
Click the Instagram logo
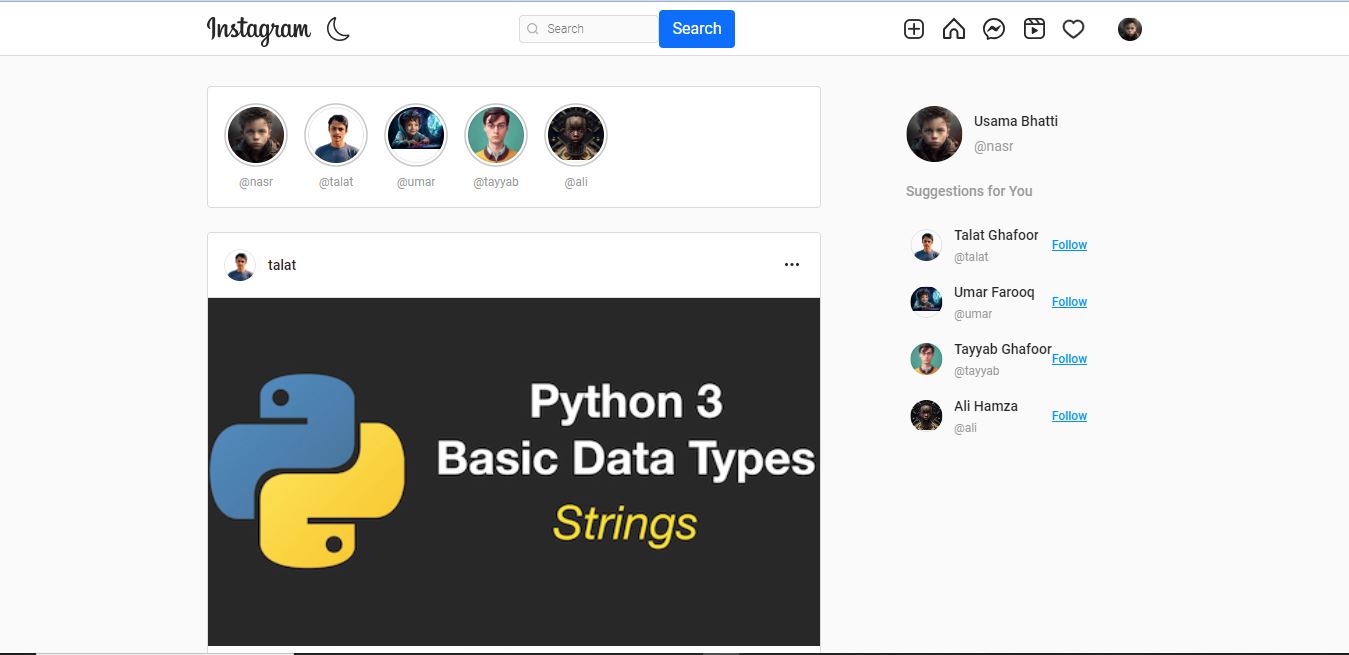[259, 30]
